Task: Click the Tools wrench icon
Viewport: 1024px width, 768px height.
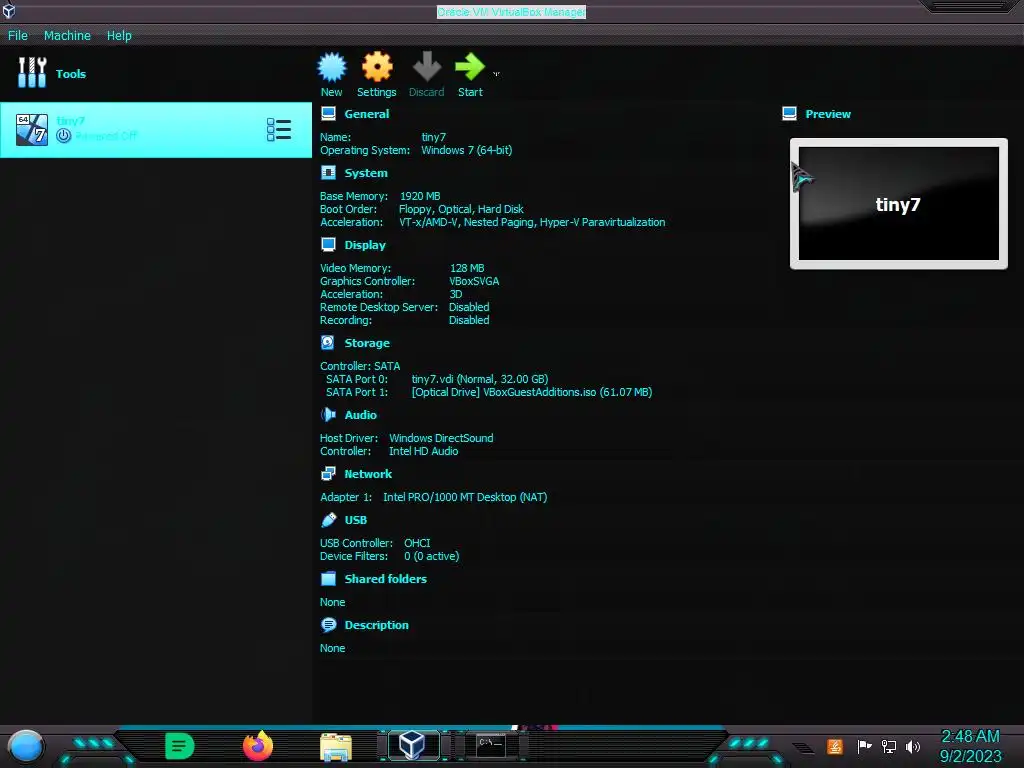Action: [32, 72]
